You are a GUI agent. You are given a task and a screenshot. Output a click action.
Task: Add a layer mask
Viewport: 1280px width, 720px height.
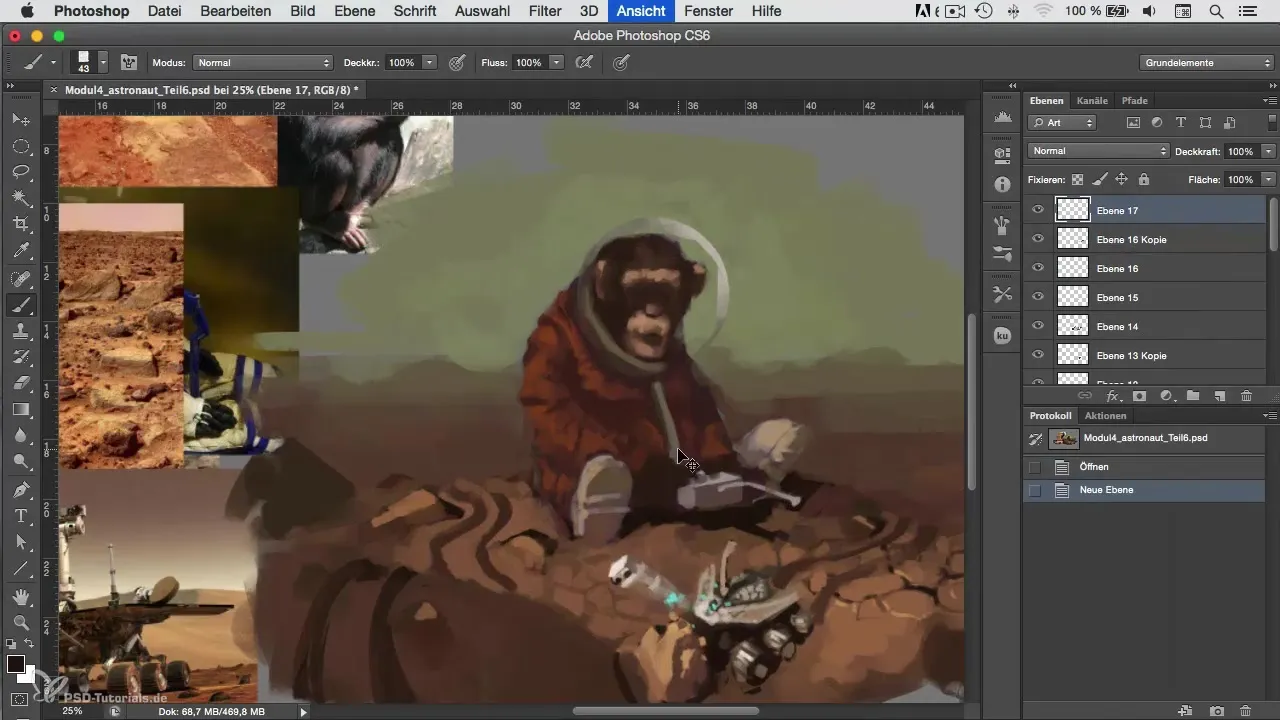click(1139, 396)
